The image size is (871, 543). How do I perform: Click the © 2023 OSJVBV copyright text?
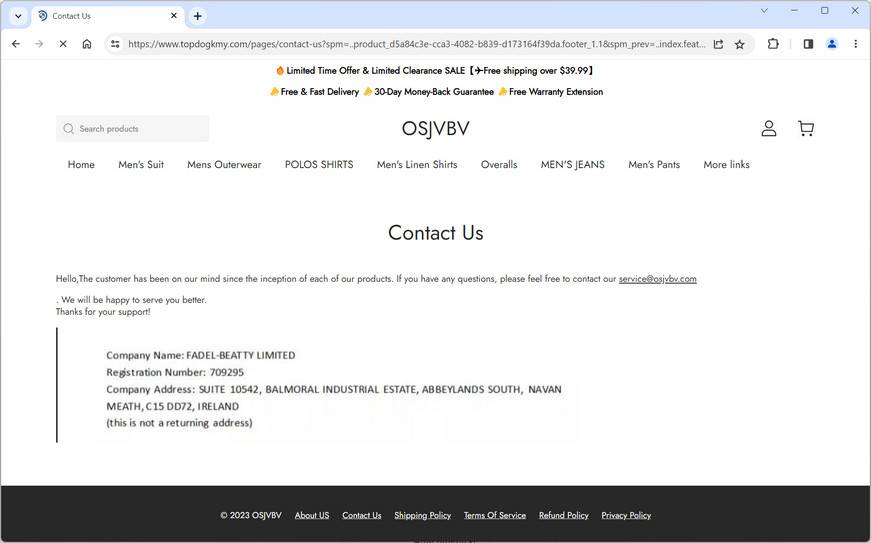pyautogui.click(x=251, y=515)
